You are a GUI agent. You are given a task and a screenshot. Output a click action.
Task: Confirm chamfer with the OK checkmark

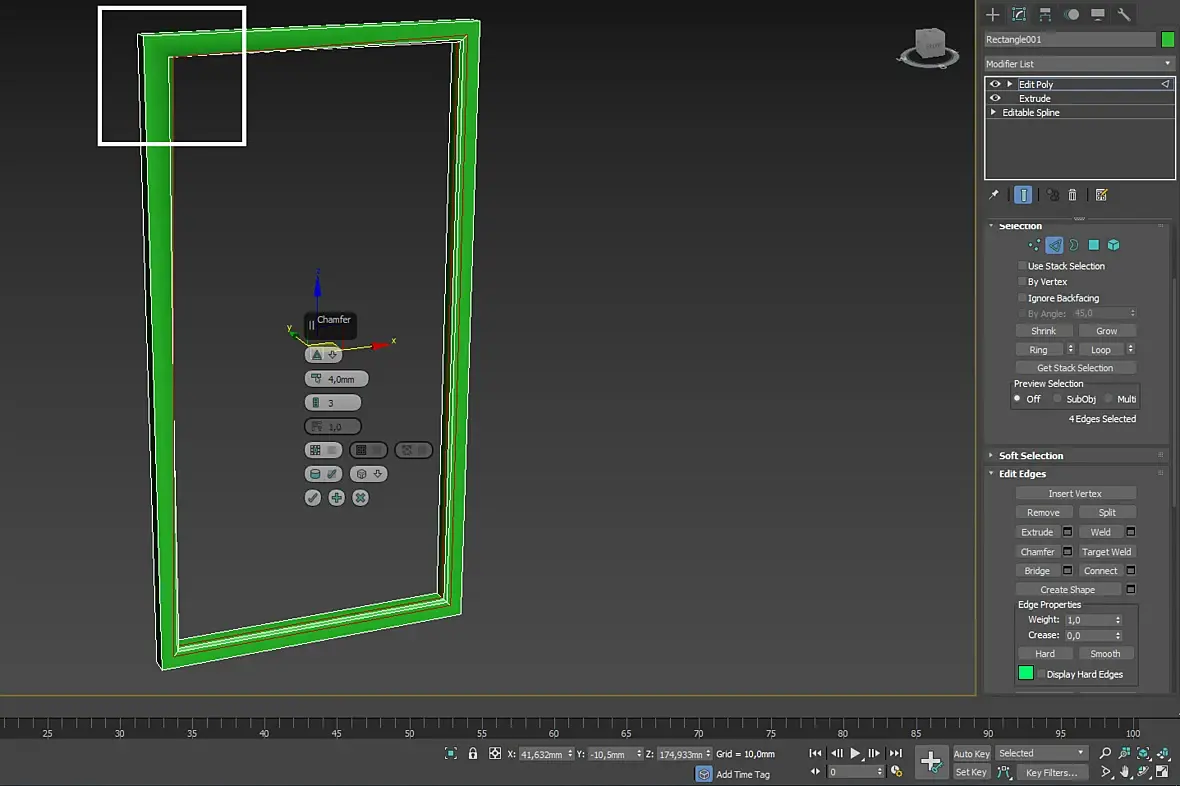[x=313, y=498]
